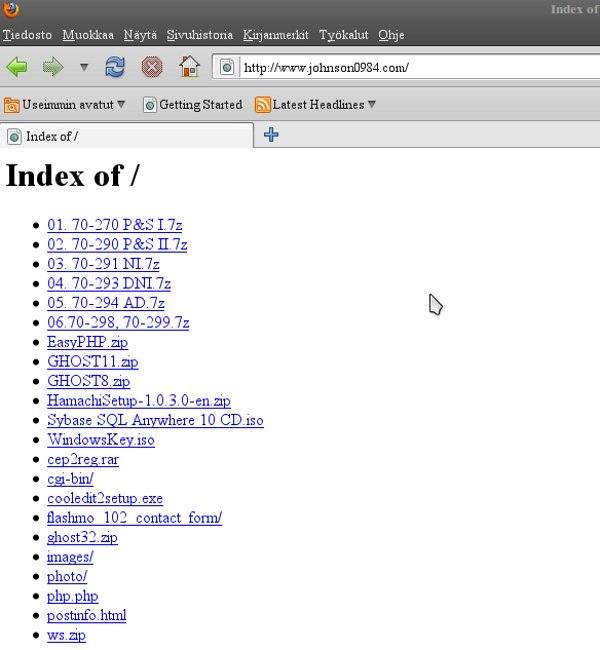This screenshot has height=650, width=600.
Task: Click the 06.70-298, 70-299.7z link
Action: click(118, 322)
